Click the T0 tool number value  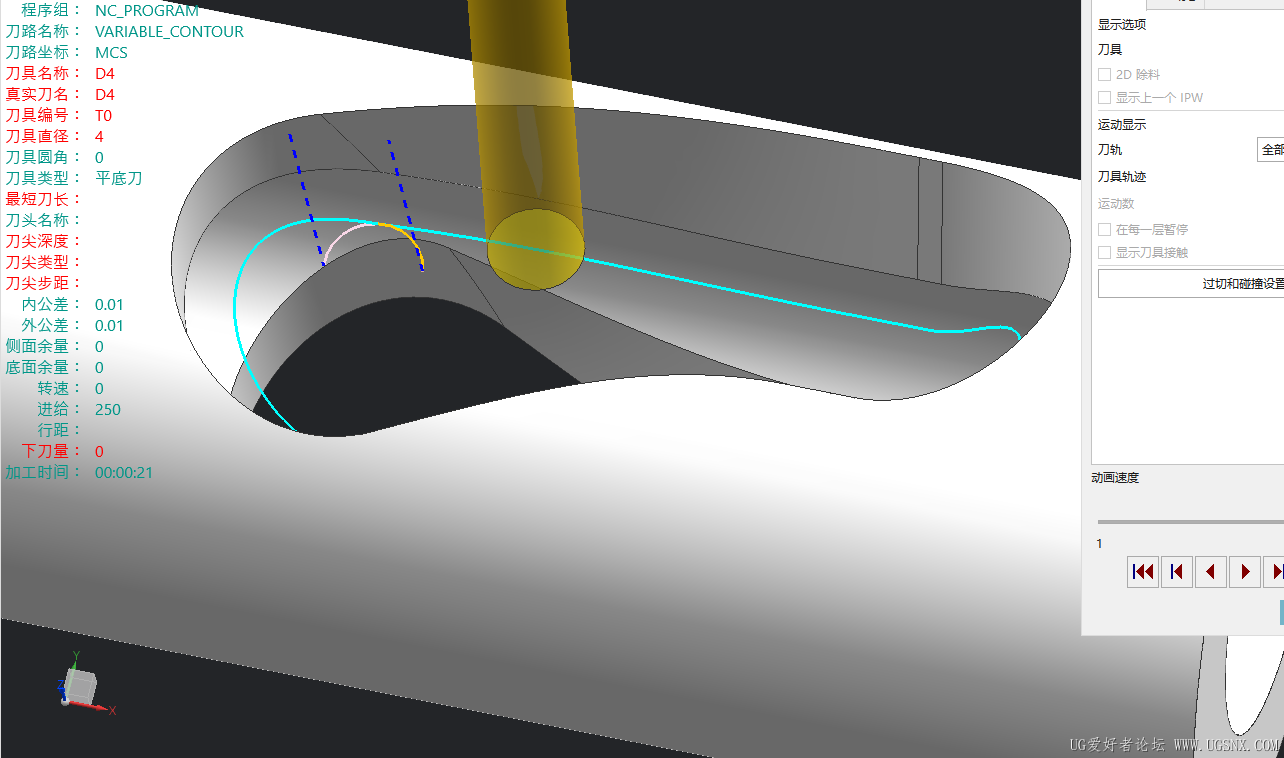pyautogui.click(x=104, y=115)
